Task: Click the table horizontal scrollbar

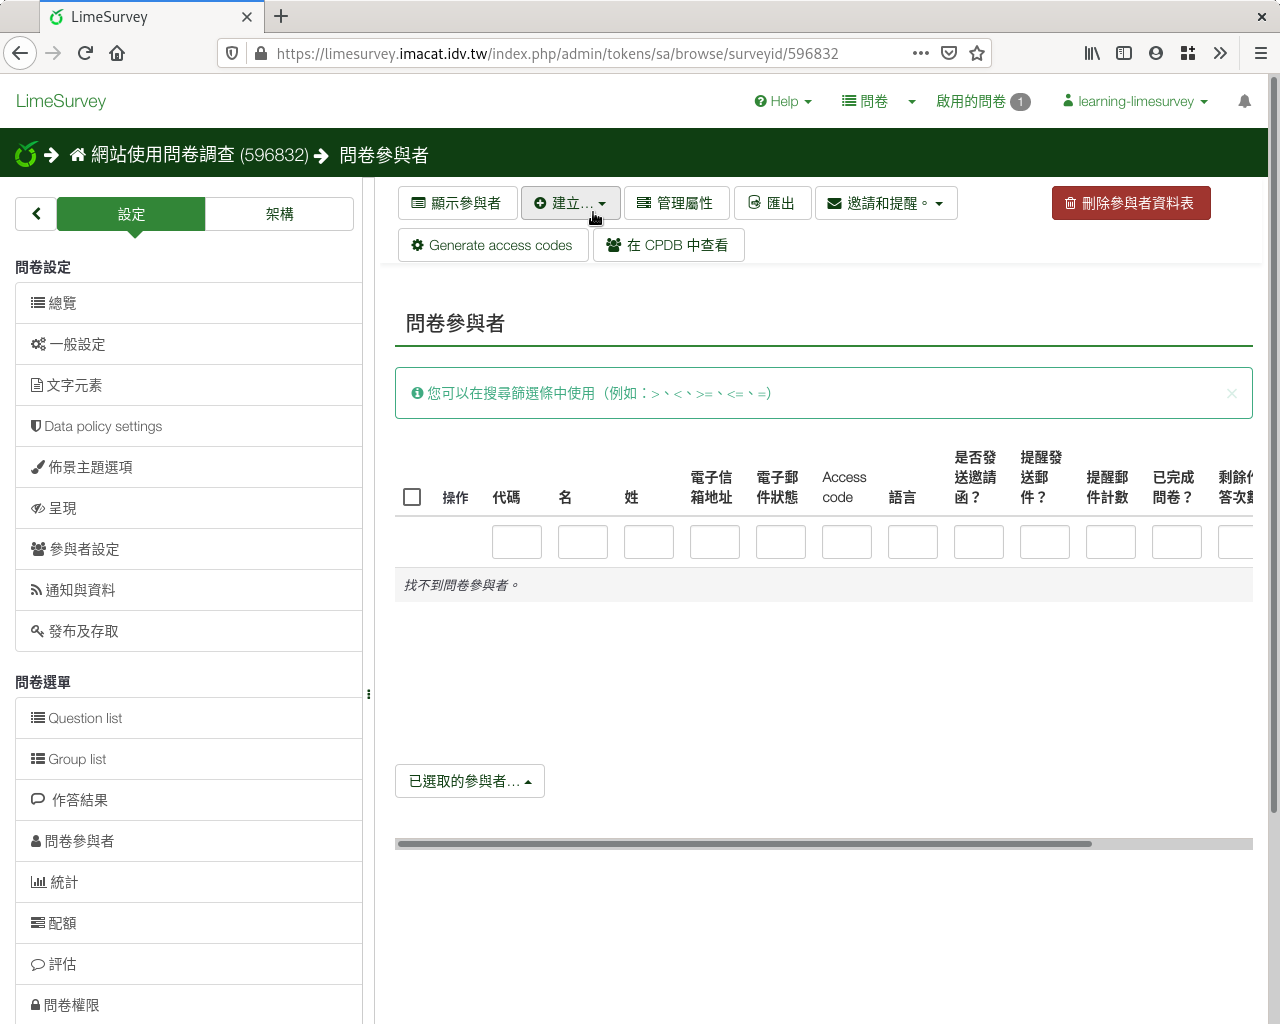Action: point(744,844)
